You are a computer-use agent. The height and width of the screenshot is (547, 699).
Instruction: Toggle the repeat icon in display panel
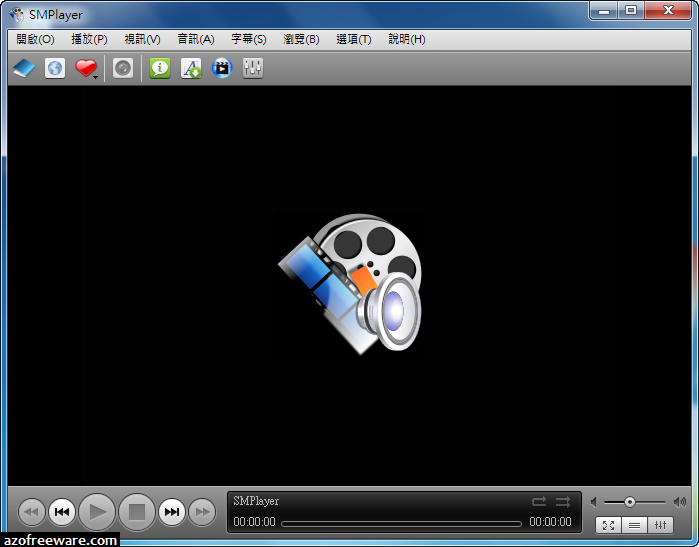(539, 502)
